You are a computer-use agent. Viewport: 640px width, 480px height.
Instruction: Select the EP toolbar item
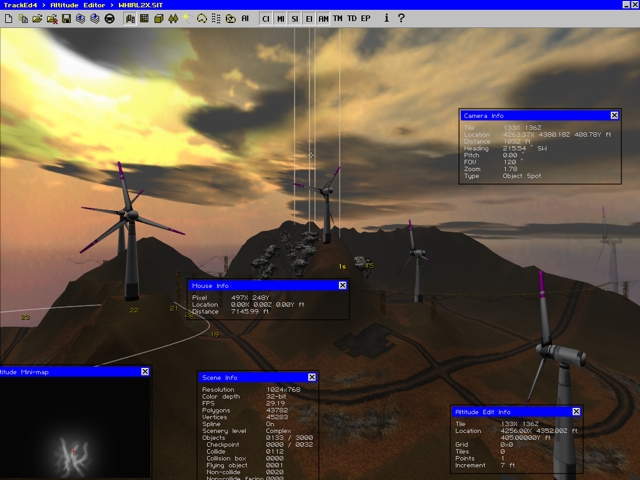coord(365,18)
